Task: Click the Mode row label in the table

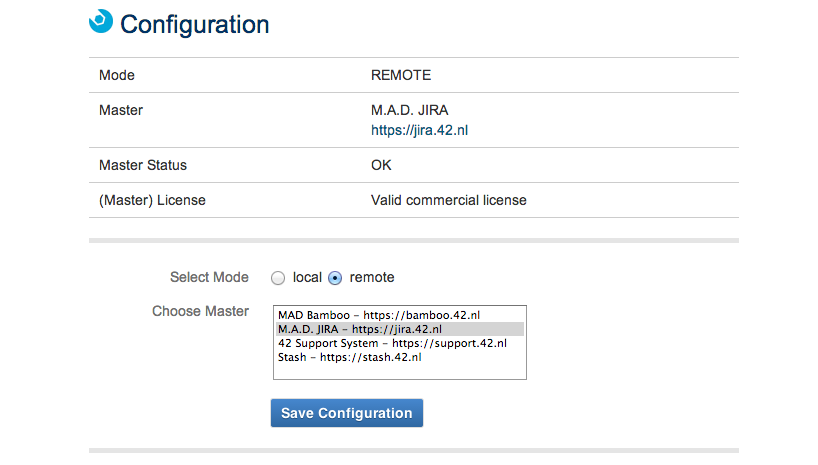Action: (x=117, y=75)
